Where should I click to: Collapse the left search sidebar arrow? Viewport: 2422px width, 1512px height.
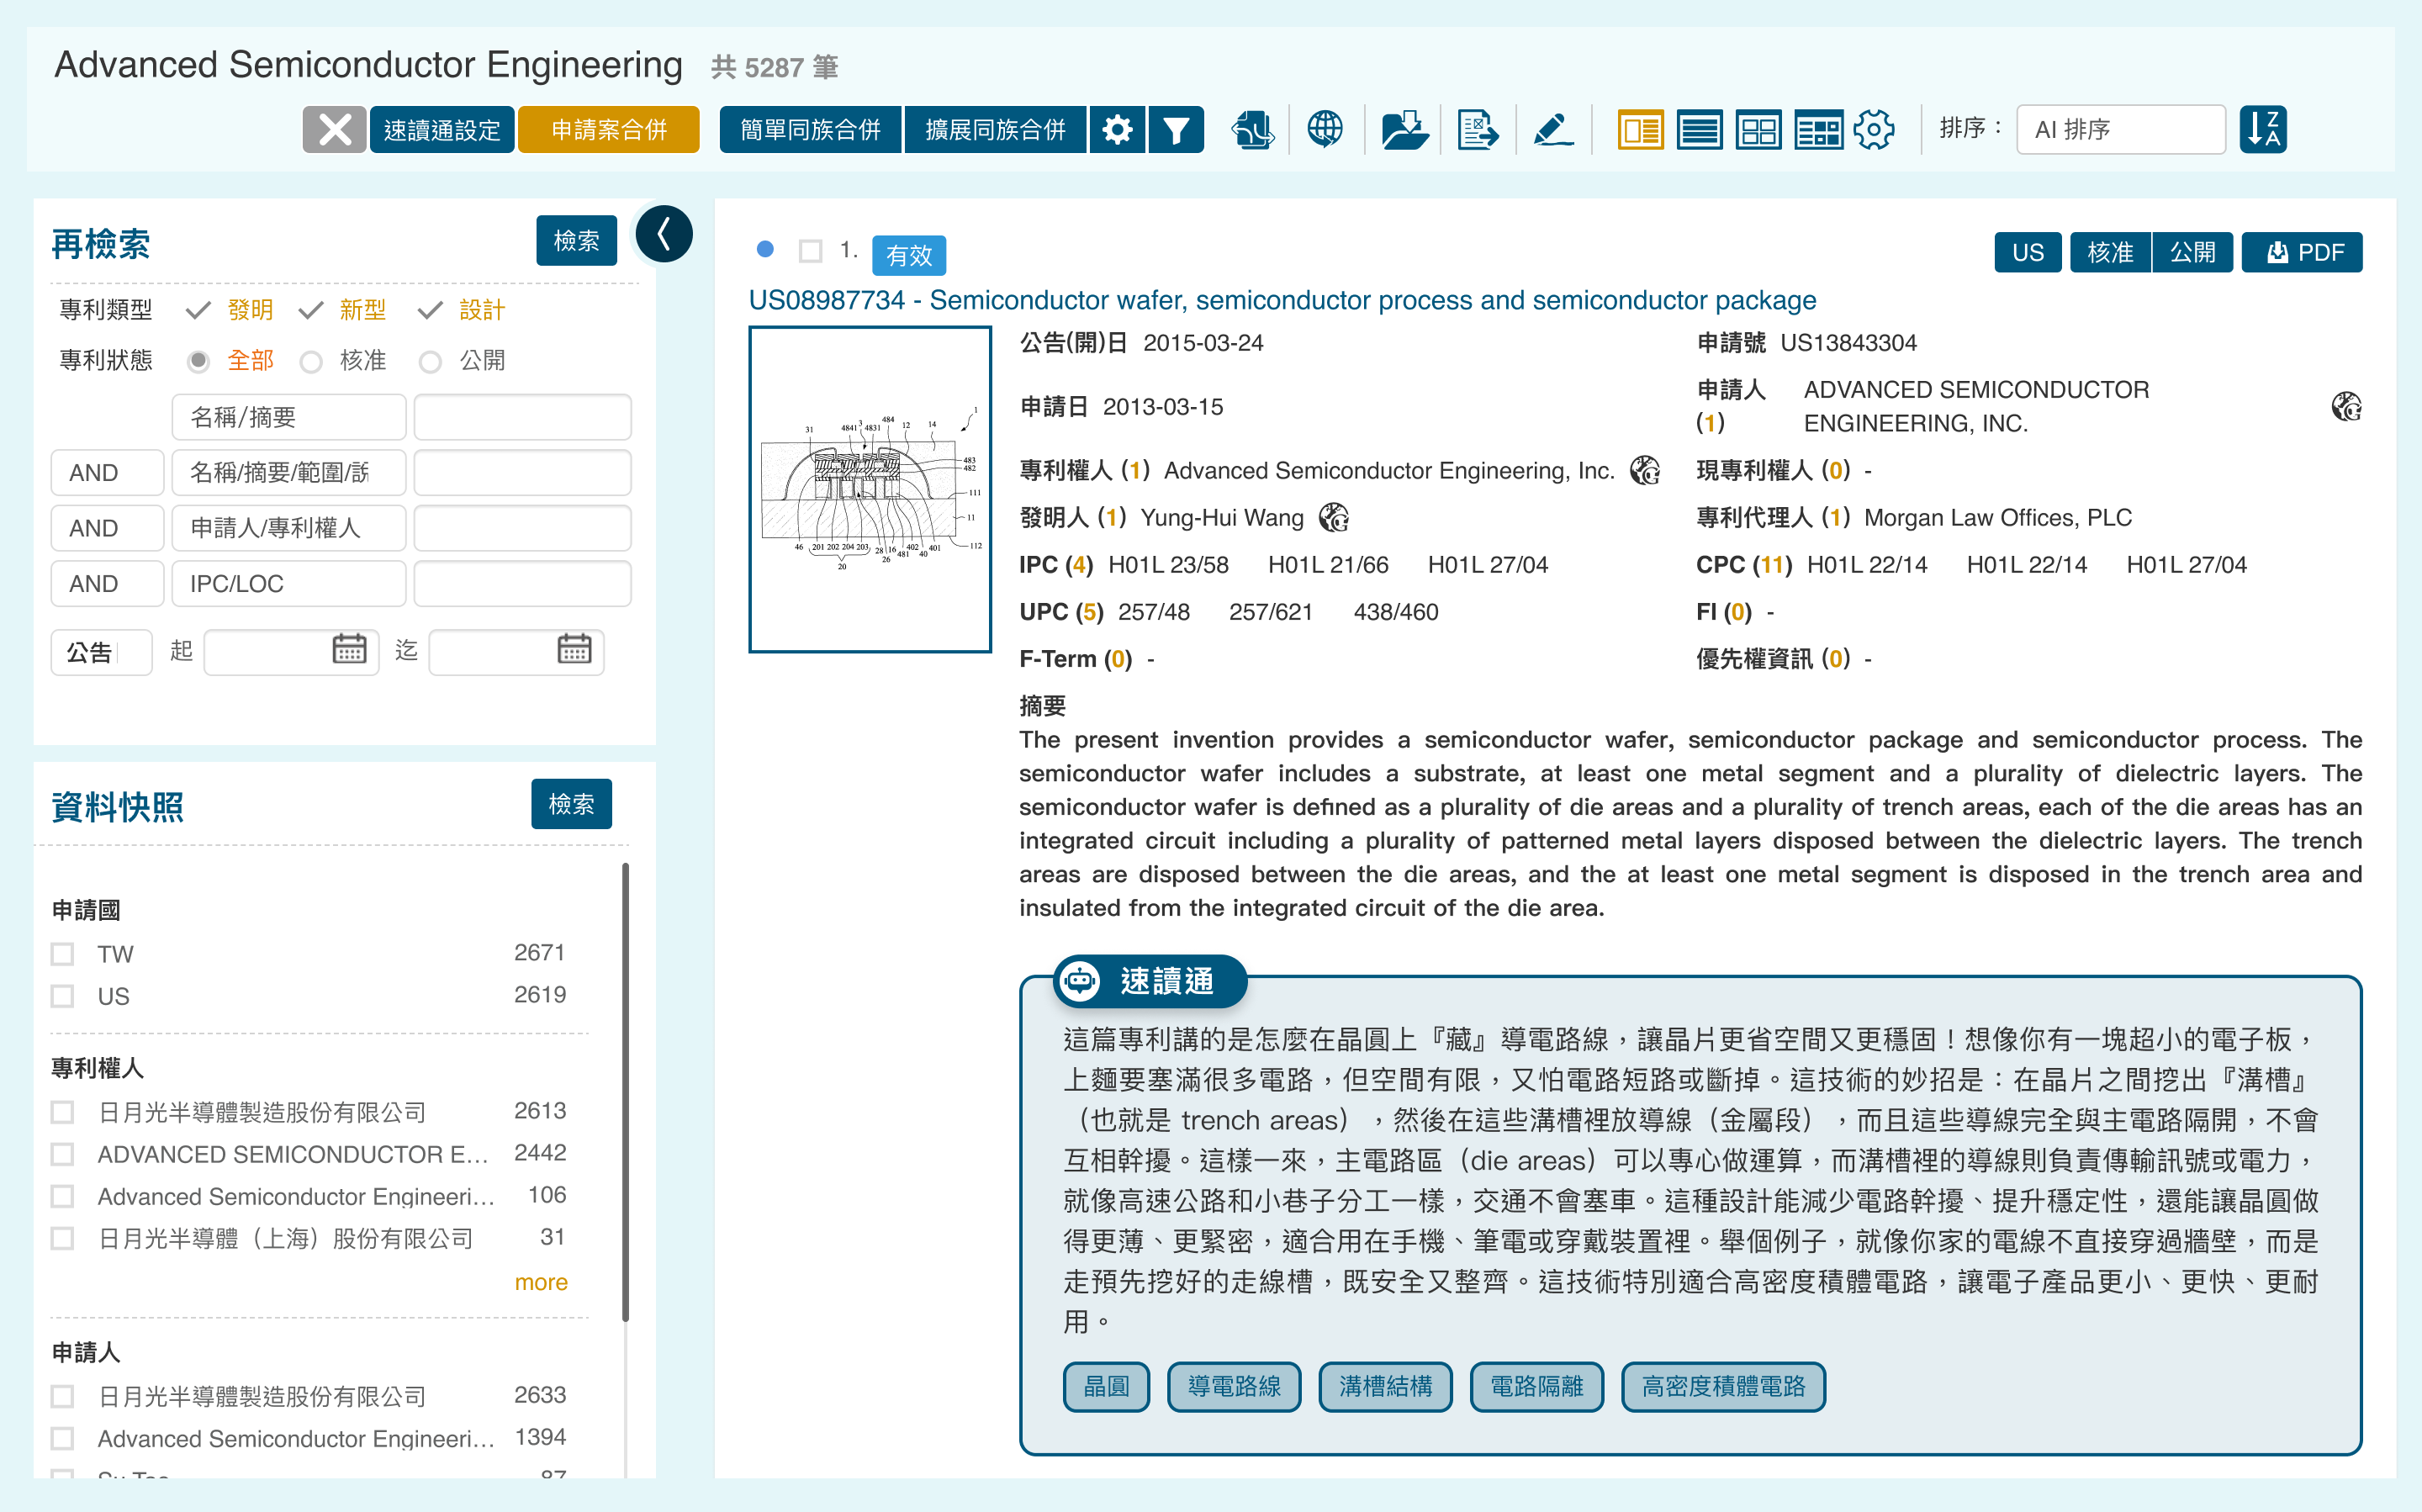(x=663, y=235)
